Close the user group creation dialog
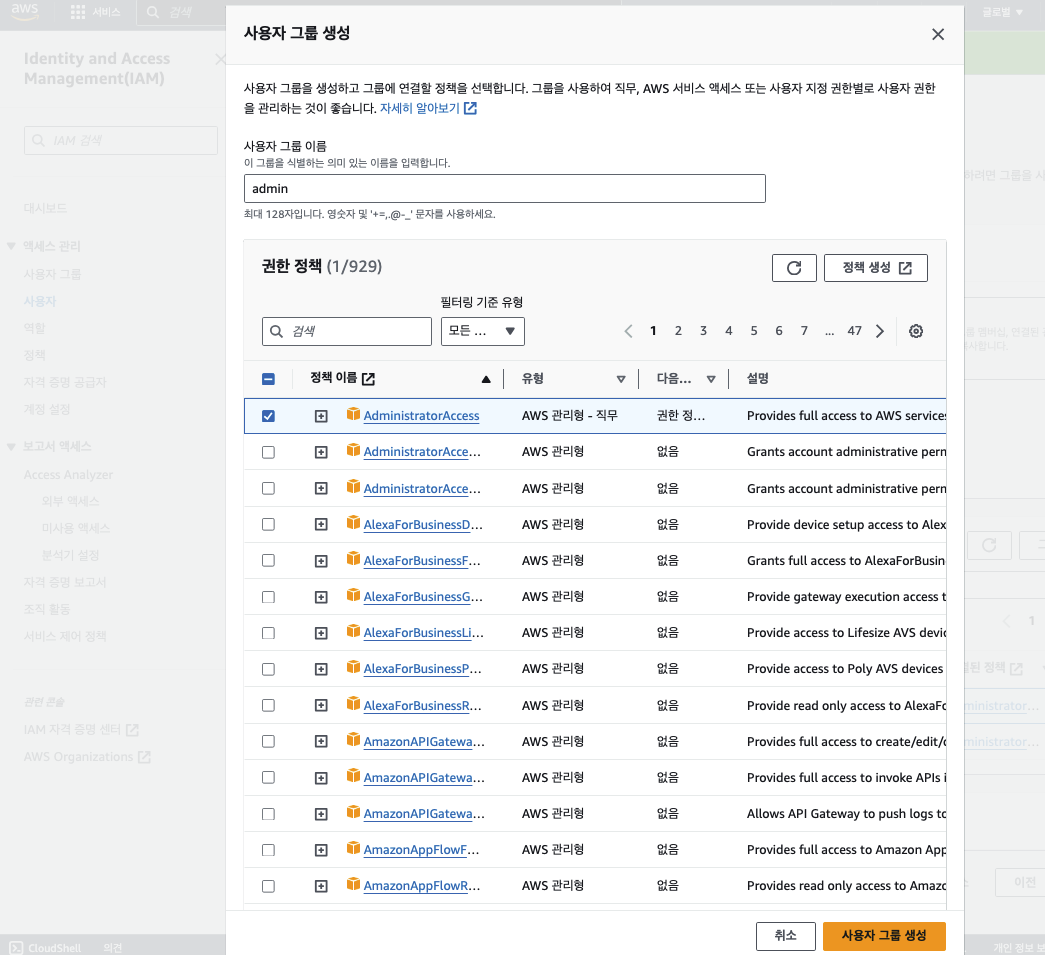1045x955 pixels. (x=938, y=34)
